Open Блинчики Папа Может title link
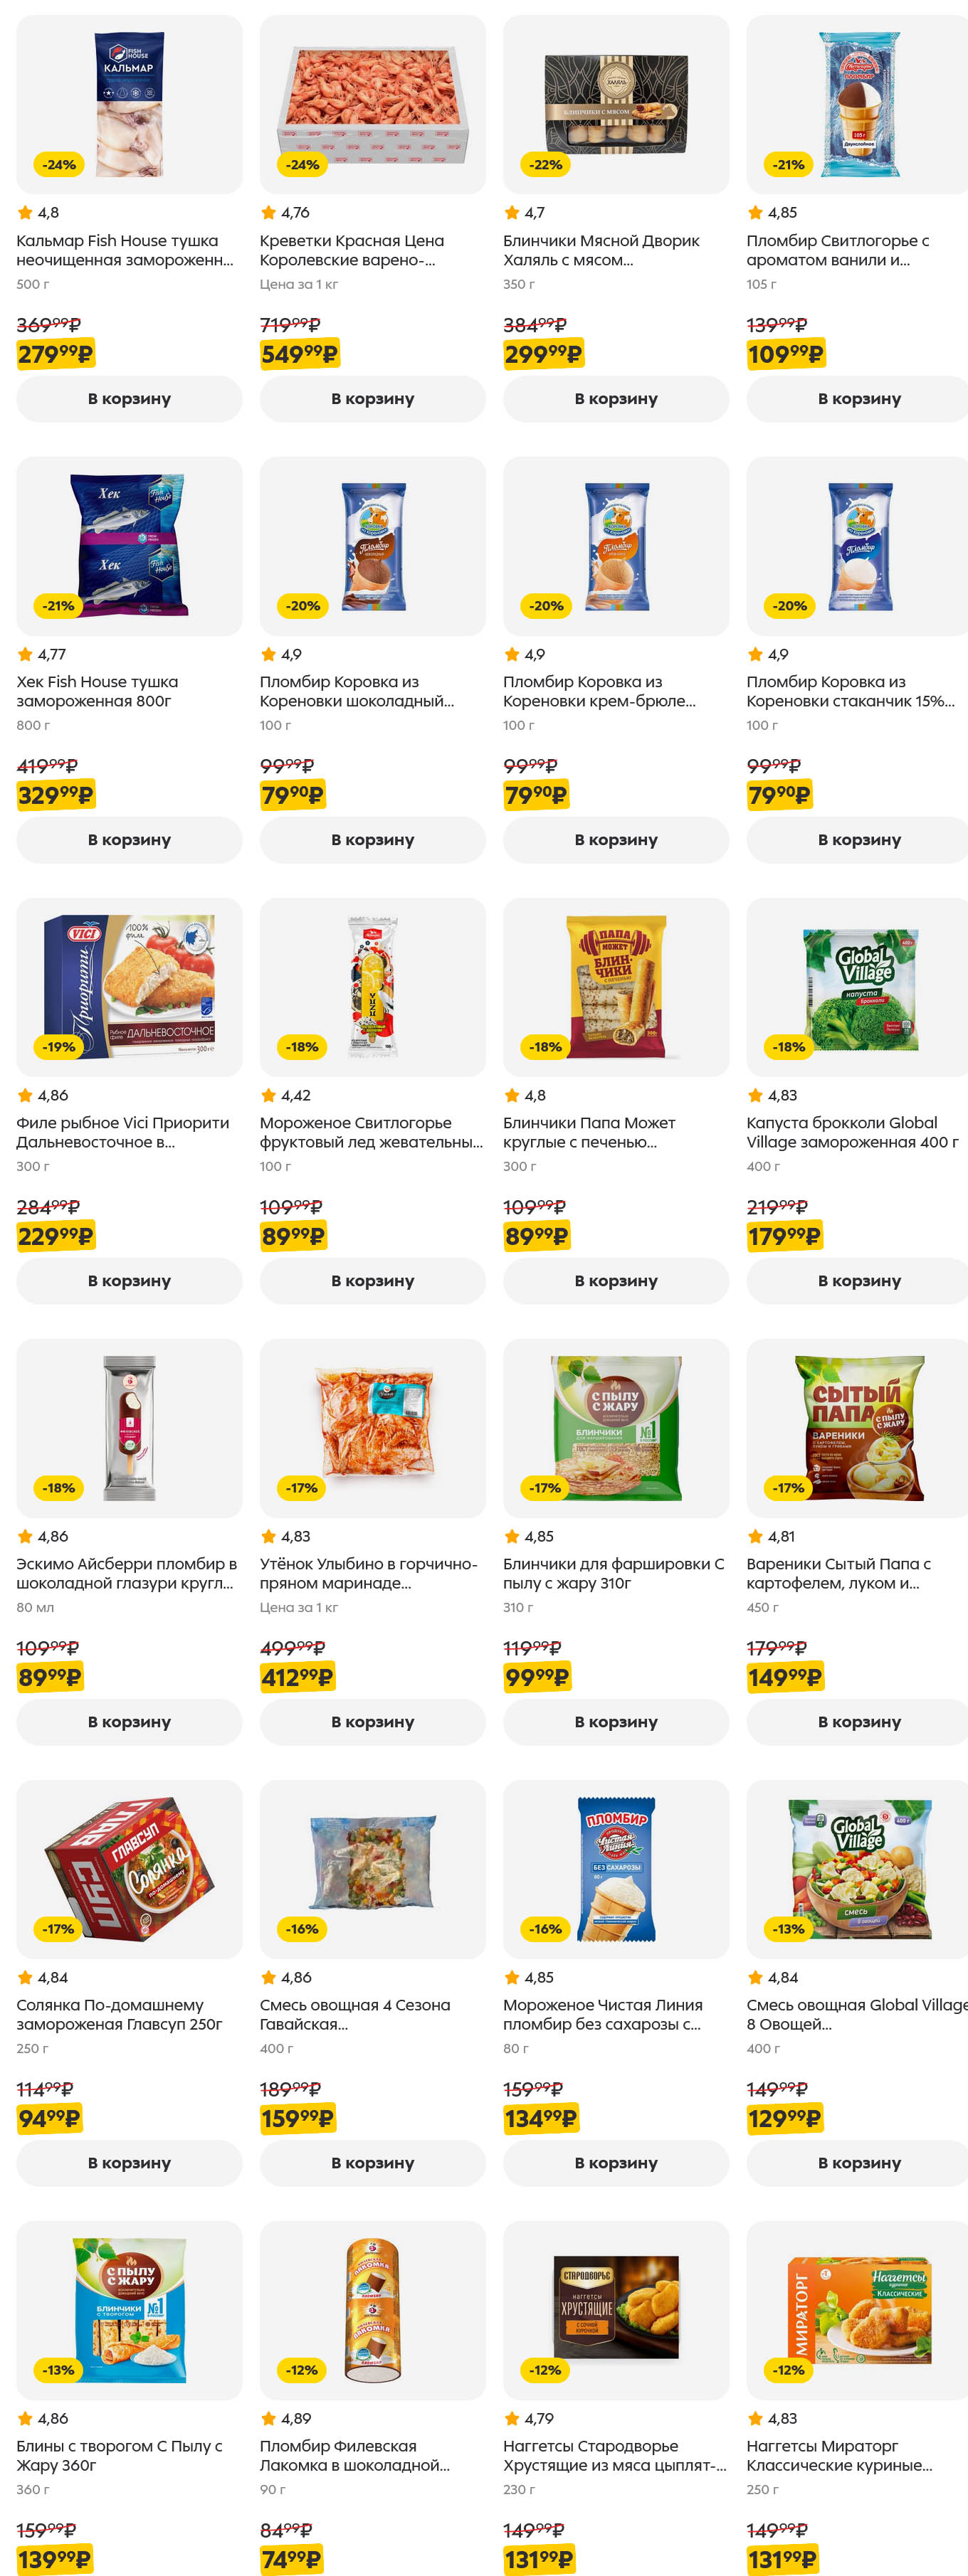Screen dimensions: 968x2576 tap(589, 1133)
